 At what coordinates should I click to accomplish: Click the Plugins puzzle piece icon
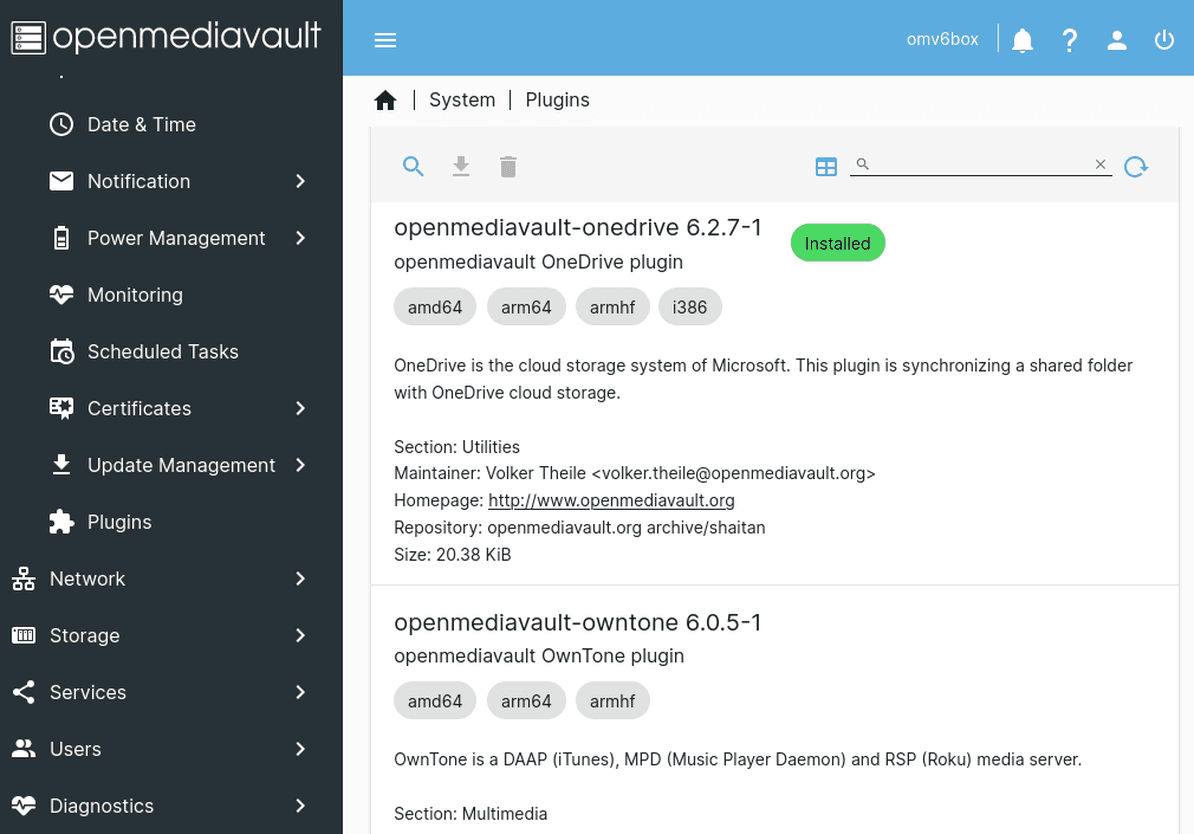pyautogui.click(x=62, y=522)
